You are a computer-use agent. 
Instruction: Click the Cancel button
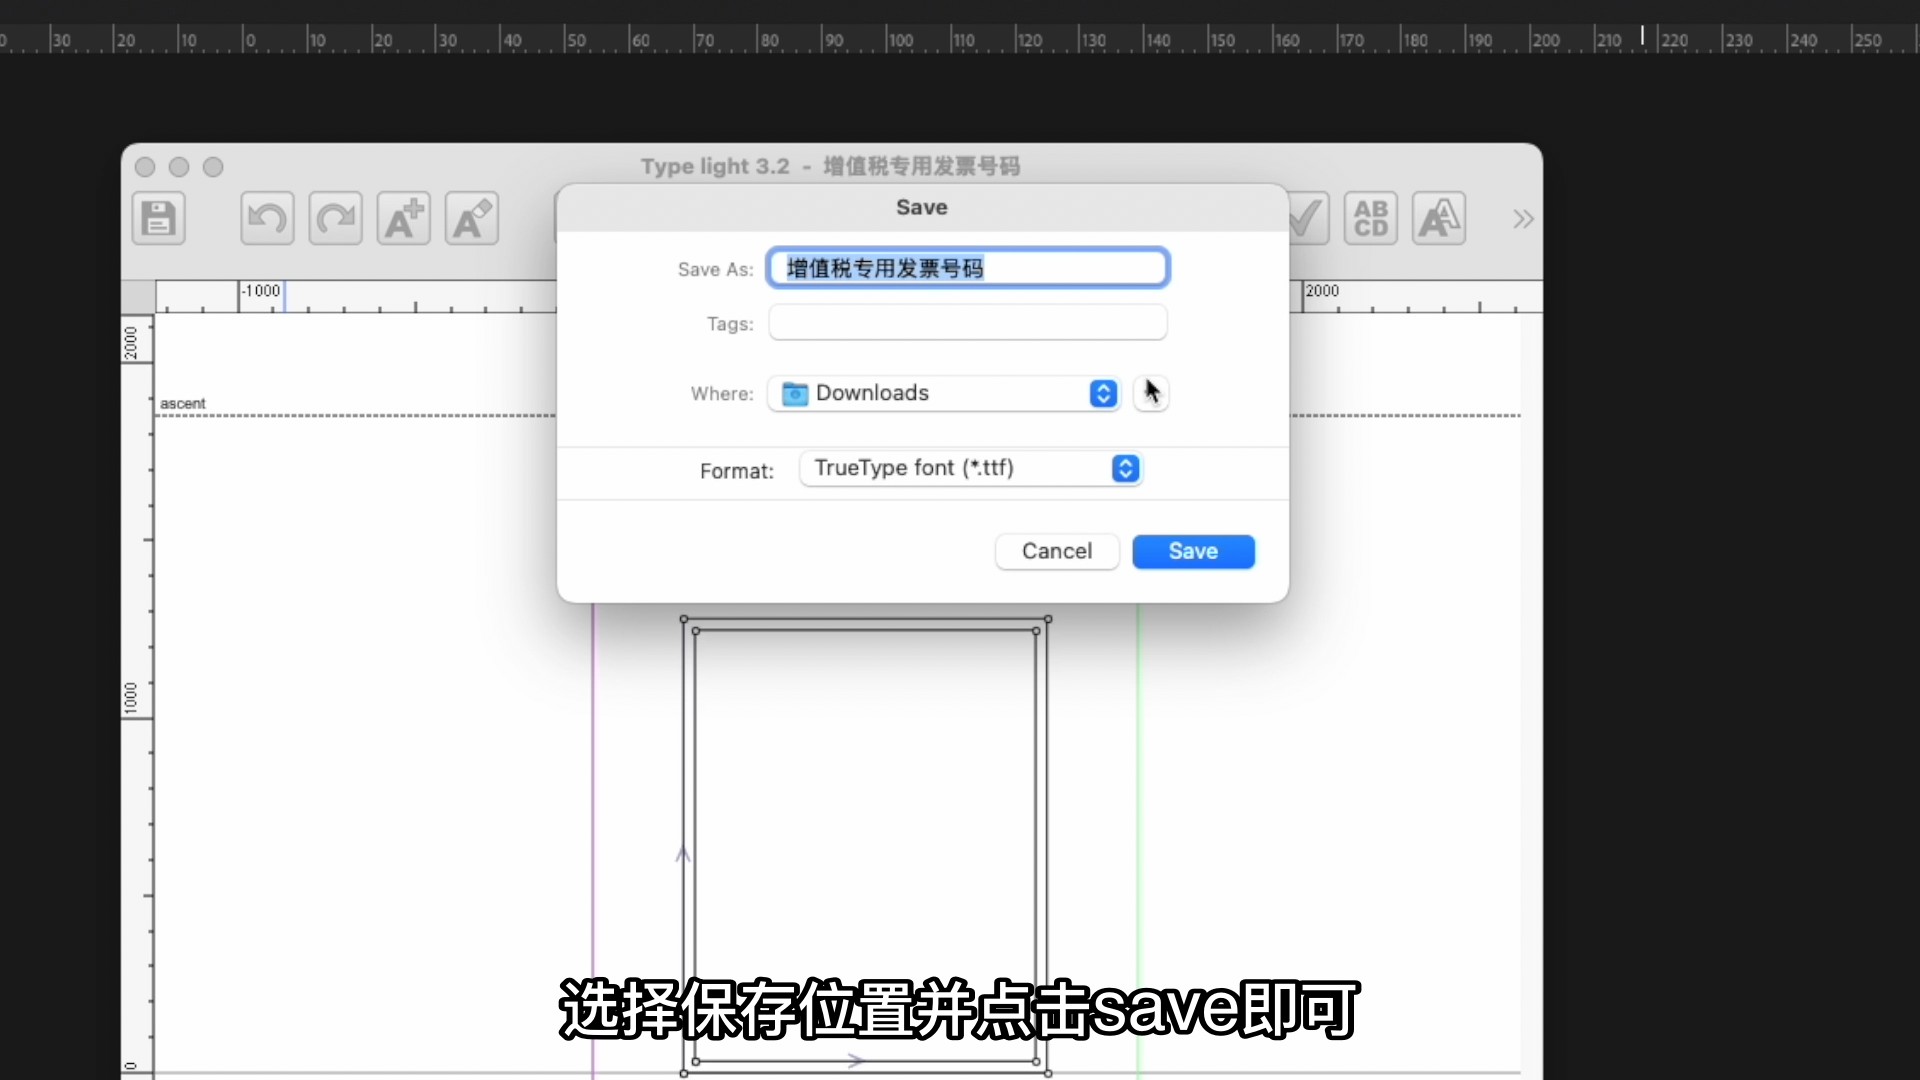(1056, 551)
